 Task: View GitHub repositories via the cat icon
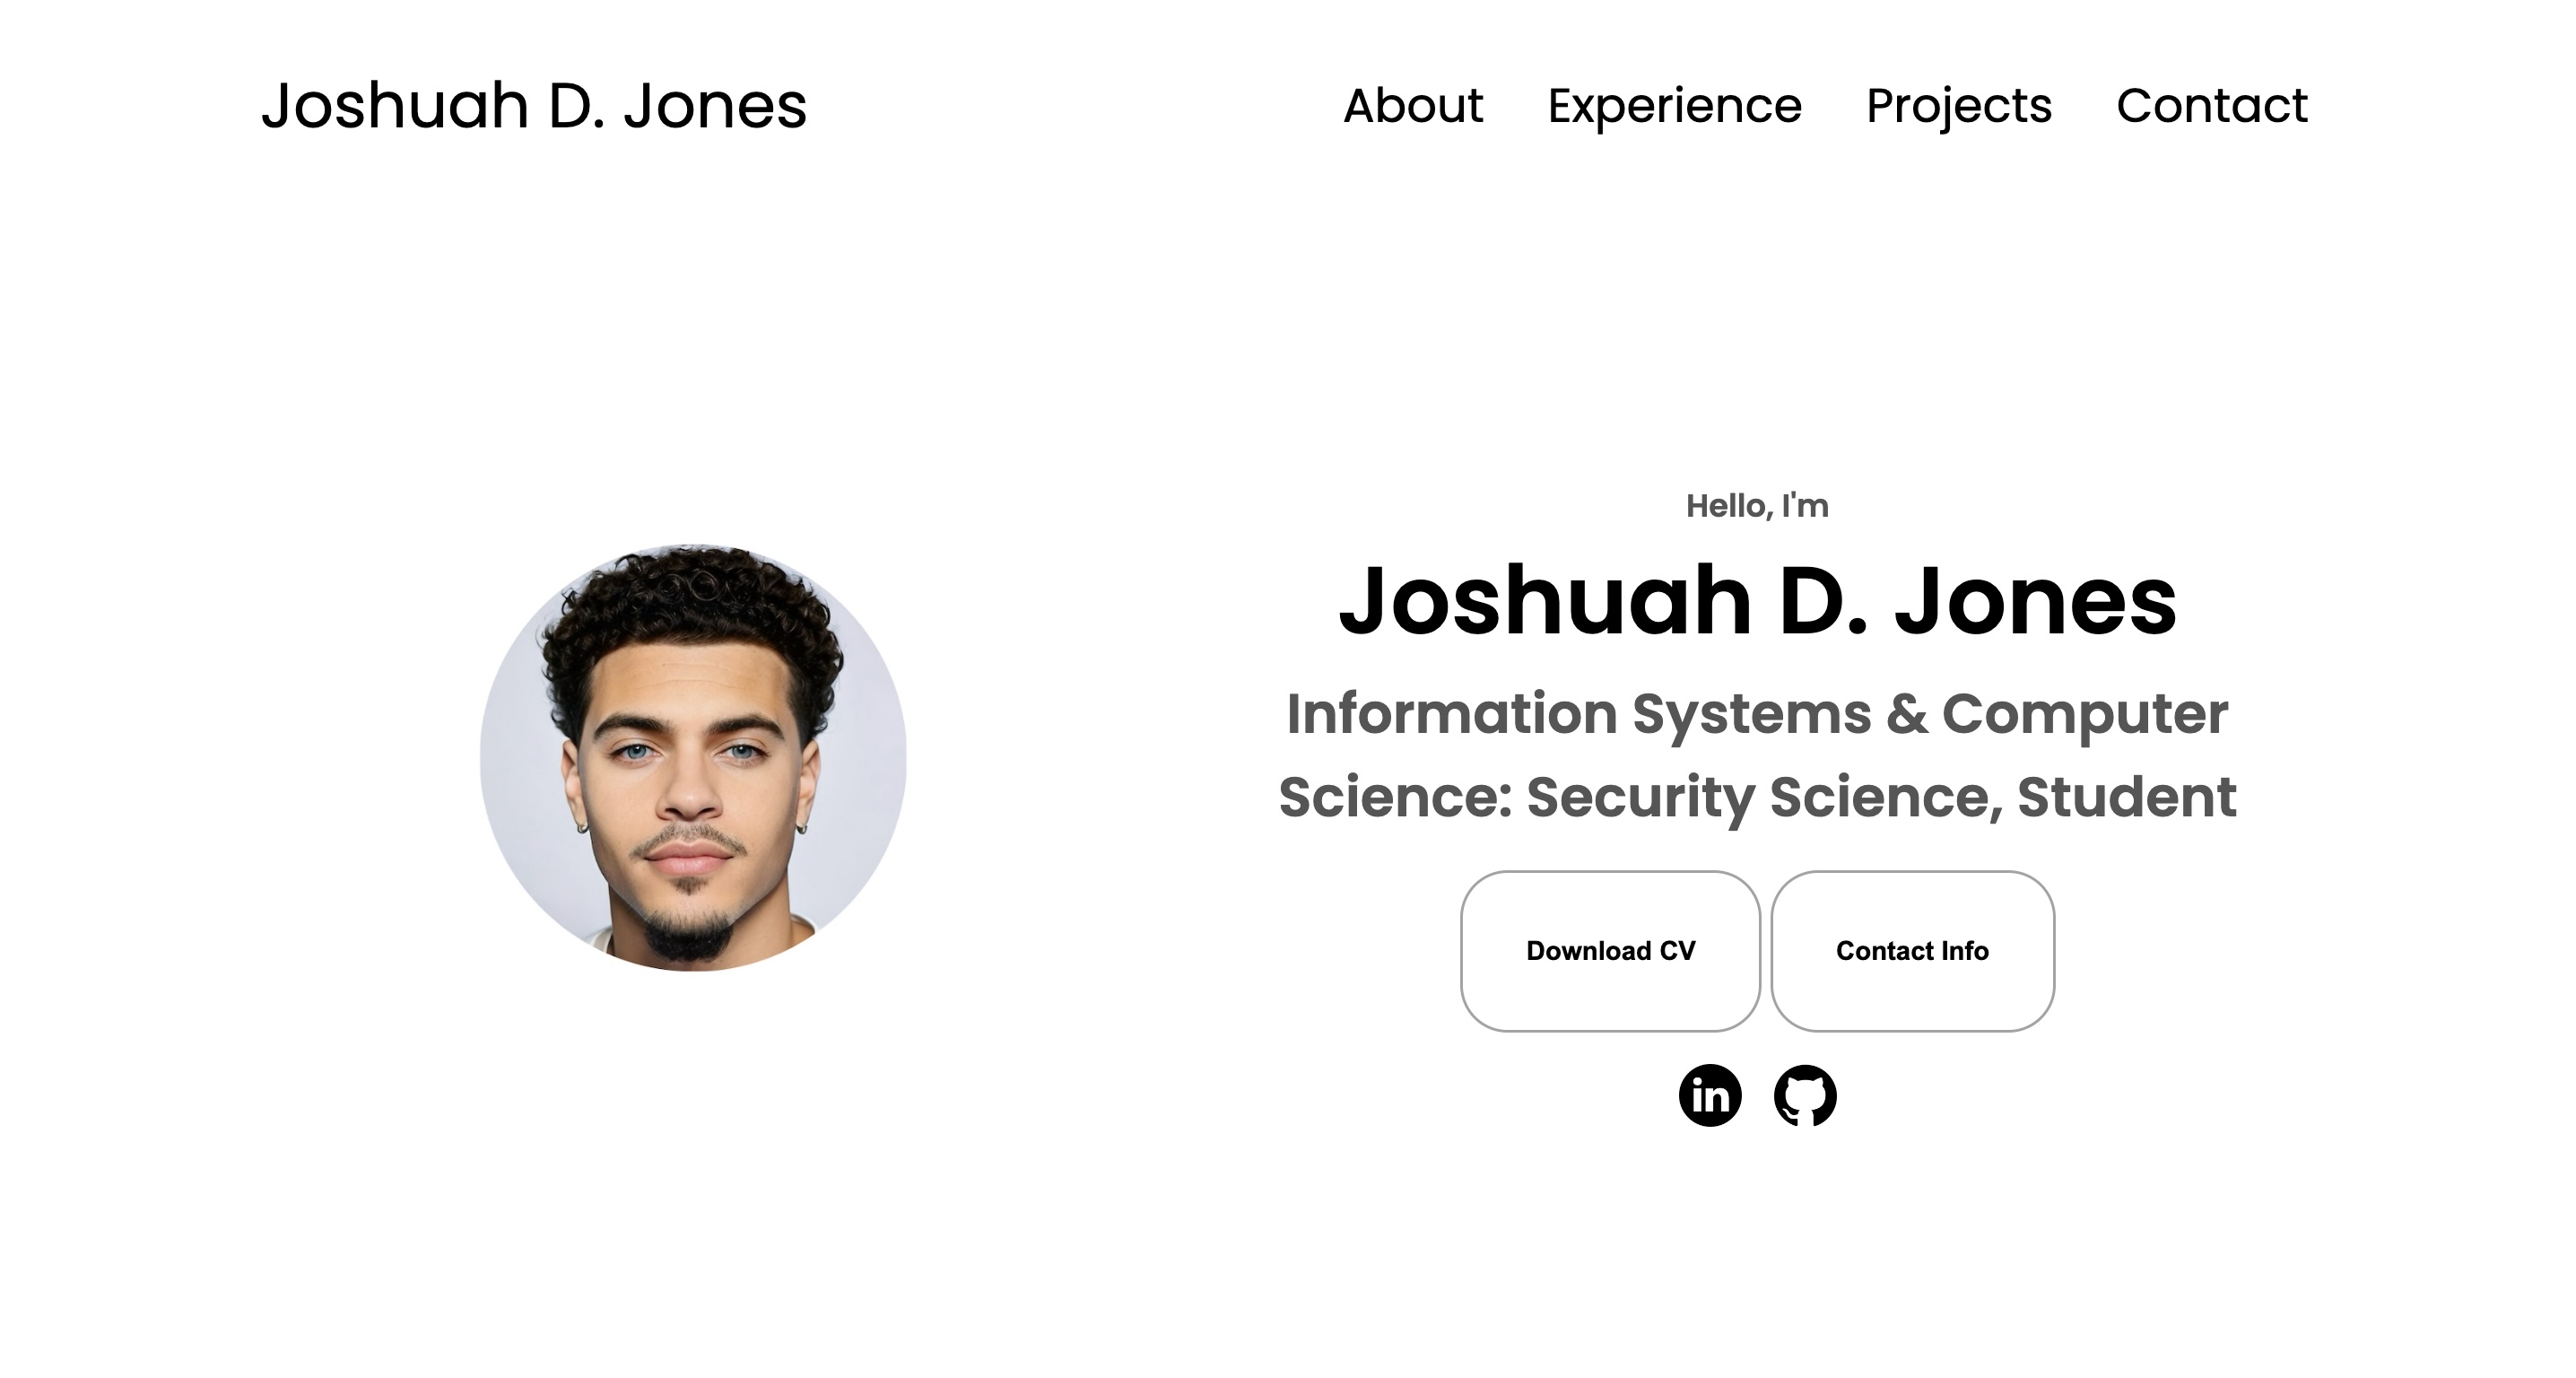(x=1805, y=1096)
